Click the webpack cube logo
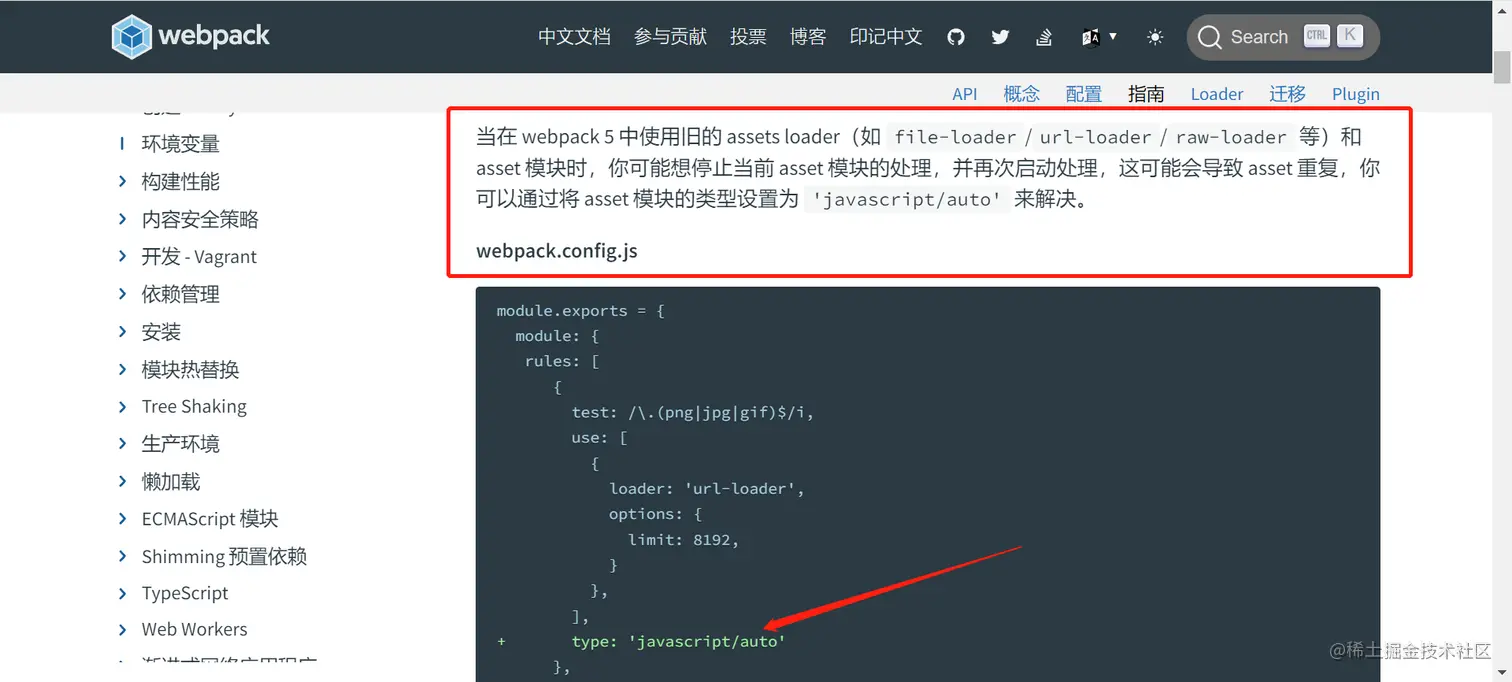 click(x=131, y=36)
